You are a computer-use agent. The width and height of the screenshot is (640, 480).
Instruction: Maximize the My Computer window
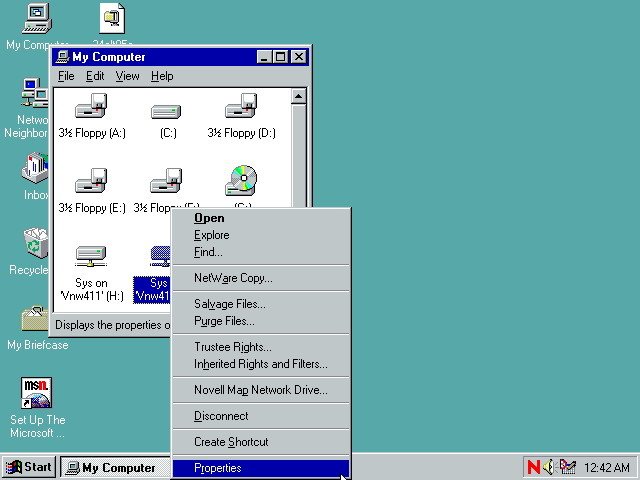click(280, 57)
